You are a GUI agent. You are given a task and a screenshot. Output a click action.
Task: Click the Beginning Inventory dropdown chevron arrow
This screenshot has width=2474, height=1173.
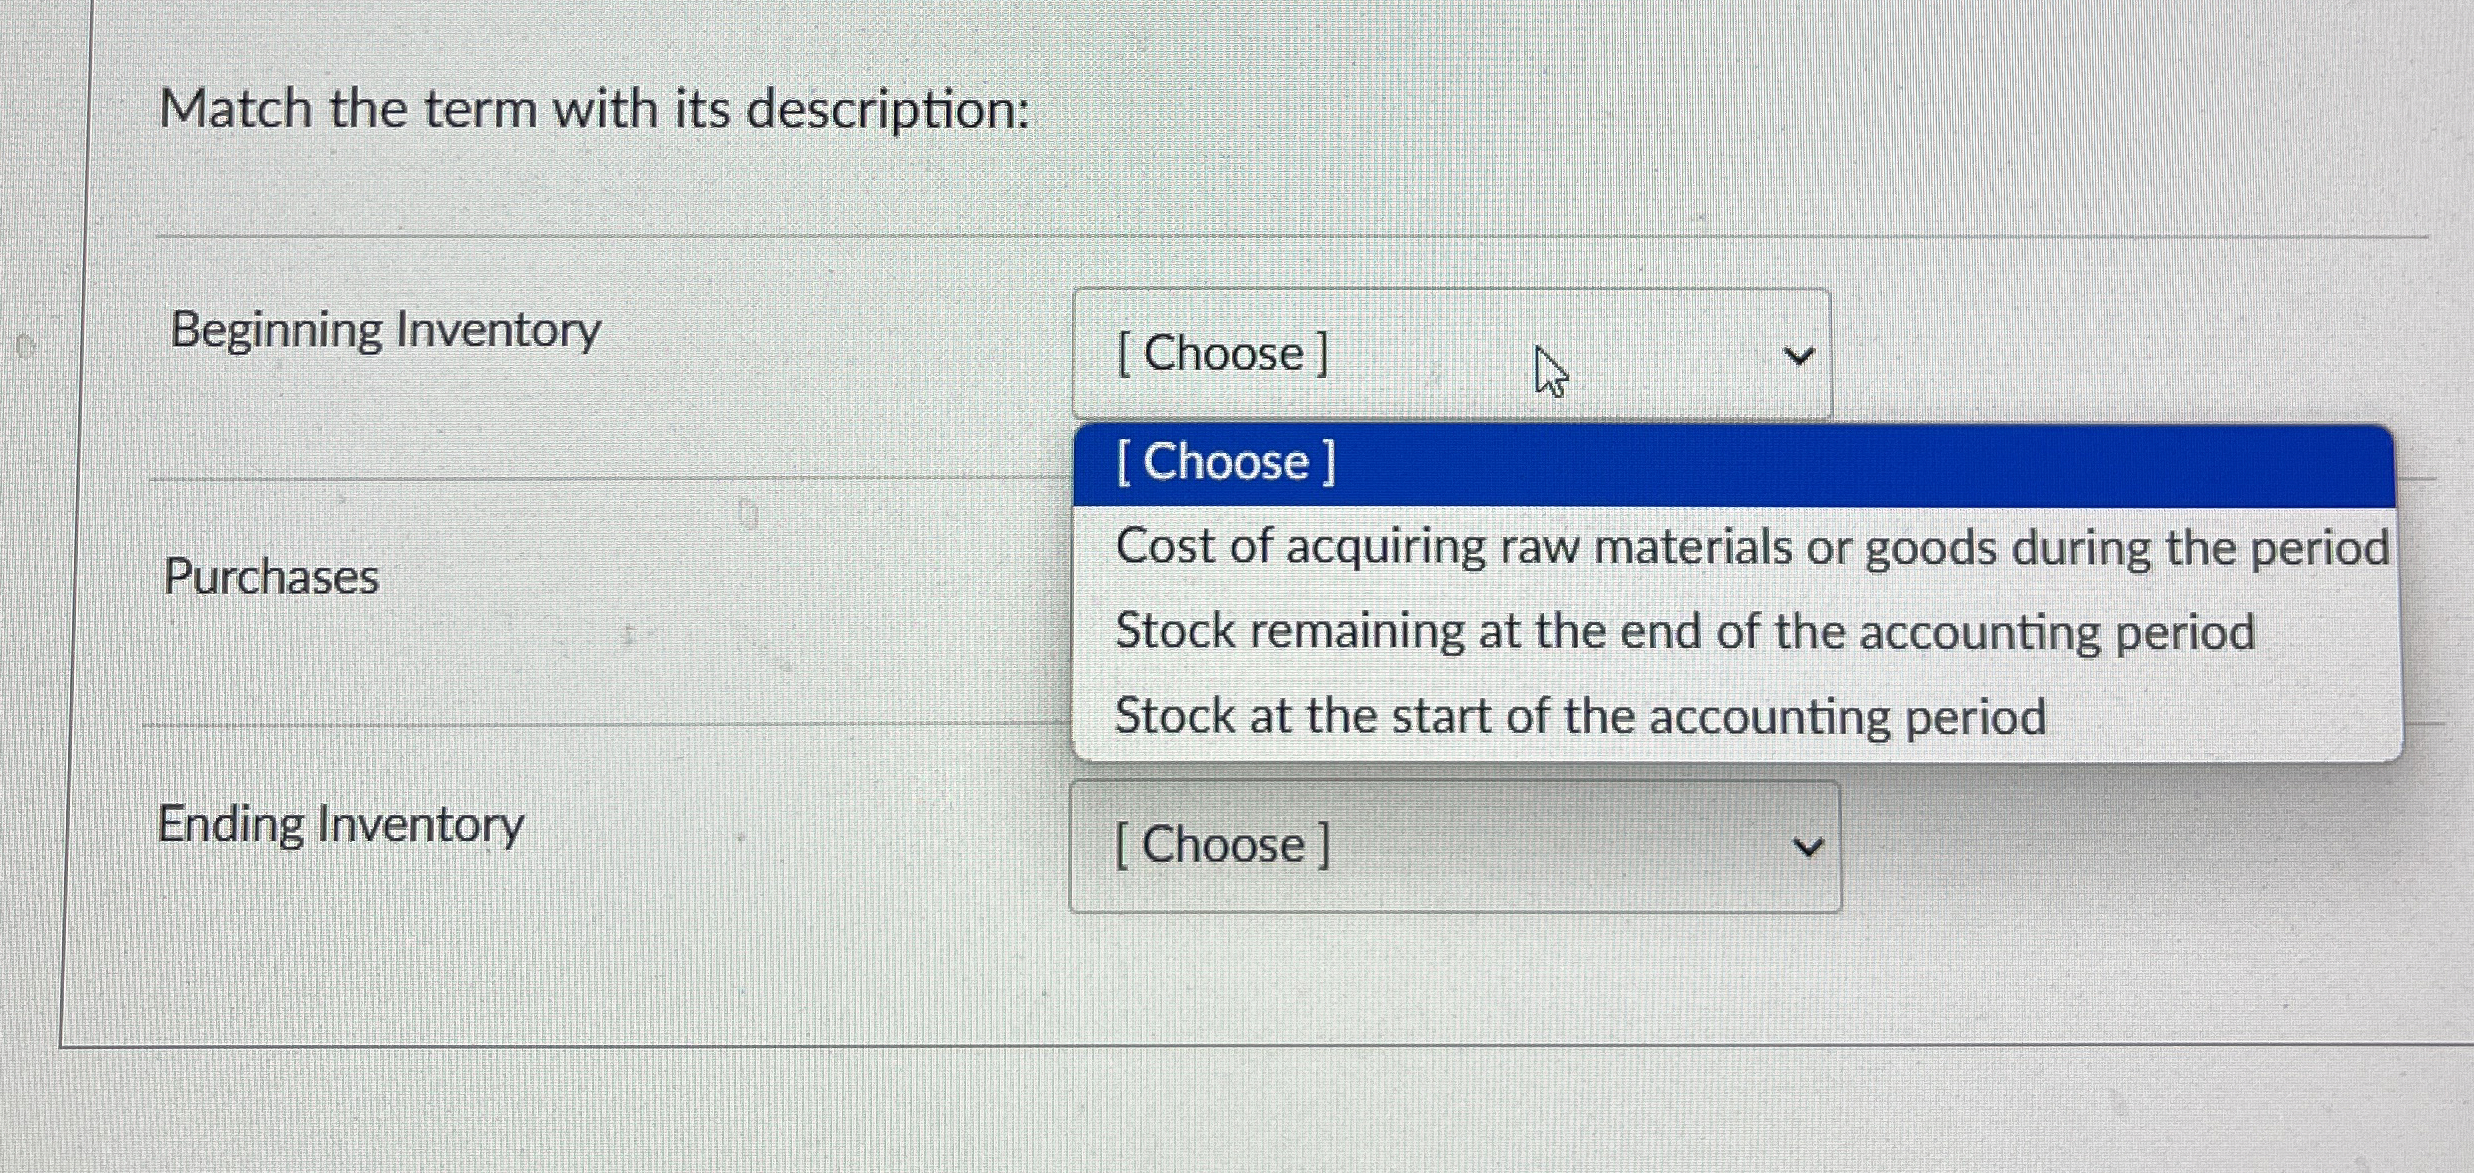[x=1798, y=356]
